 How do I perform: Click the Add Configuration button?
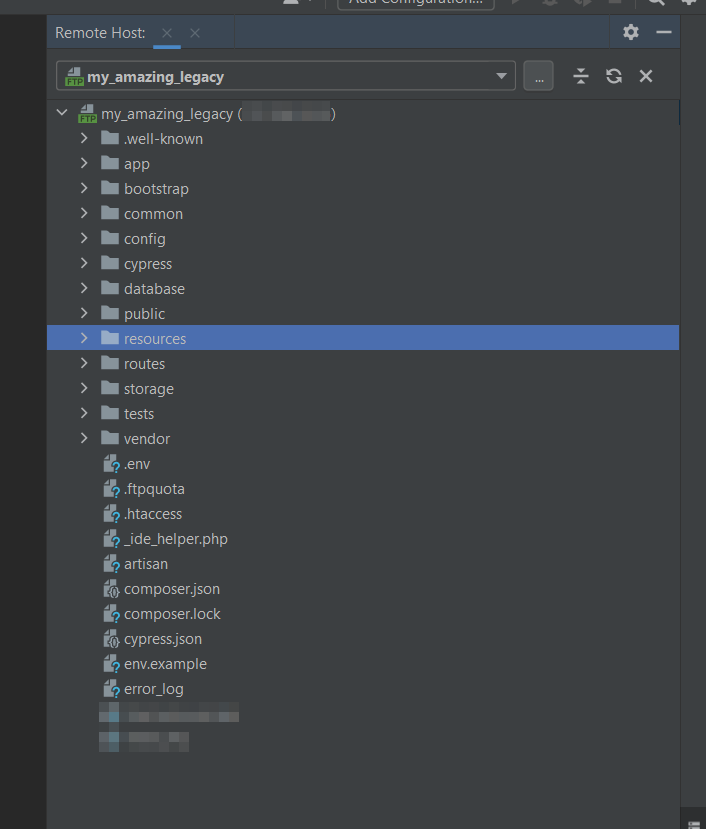[416, 3]
